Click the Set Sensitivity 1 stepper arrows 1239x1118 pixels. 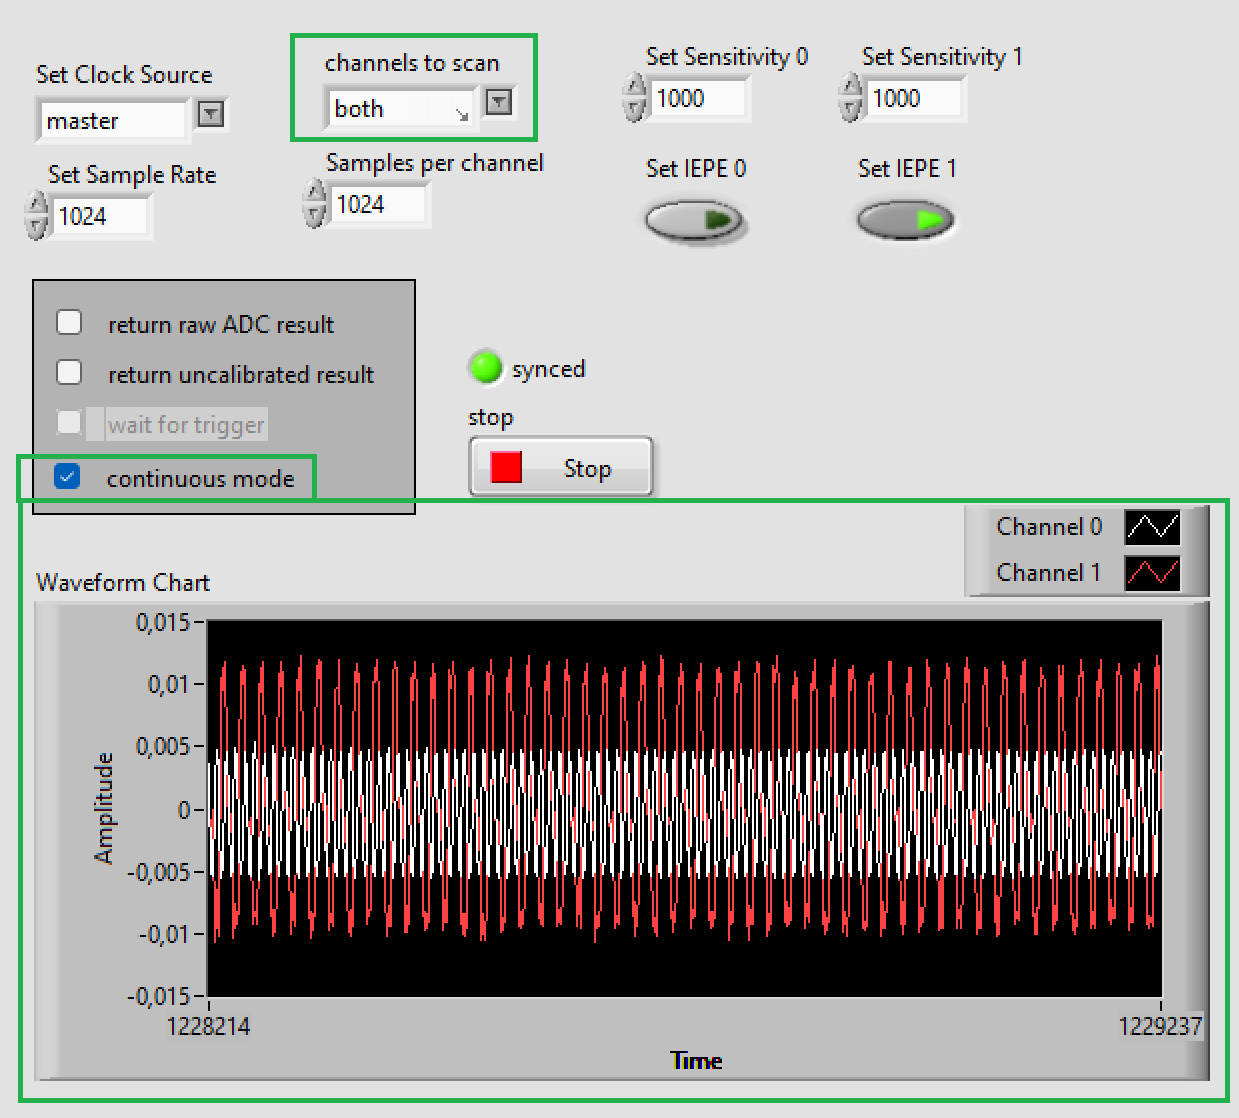pyautogui.click(x=850, y=98)
